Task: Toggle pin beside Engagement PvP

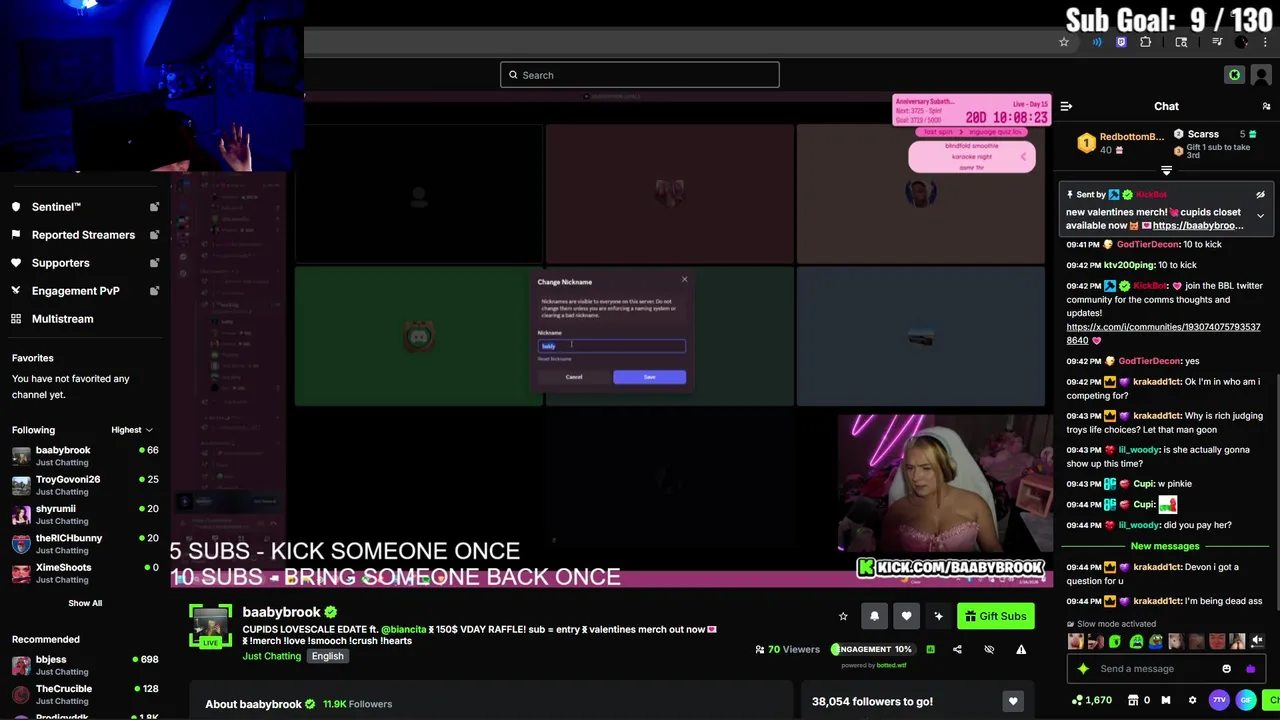Action: coord(154,291)
